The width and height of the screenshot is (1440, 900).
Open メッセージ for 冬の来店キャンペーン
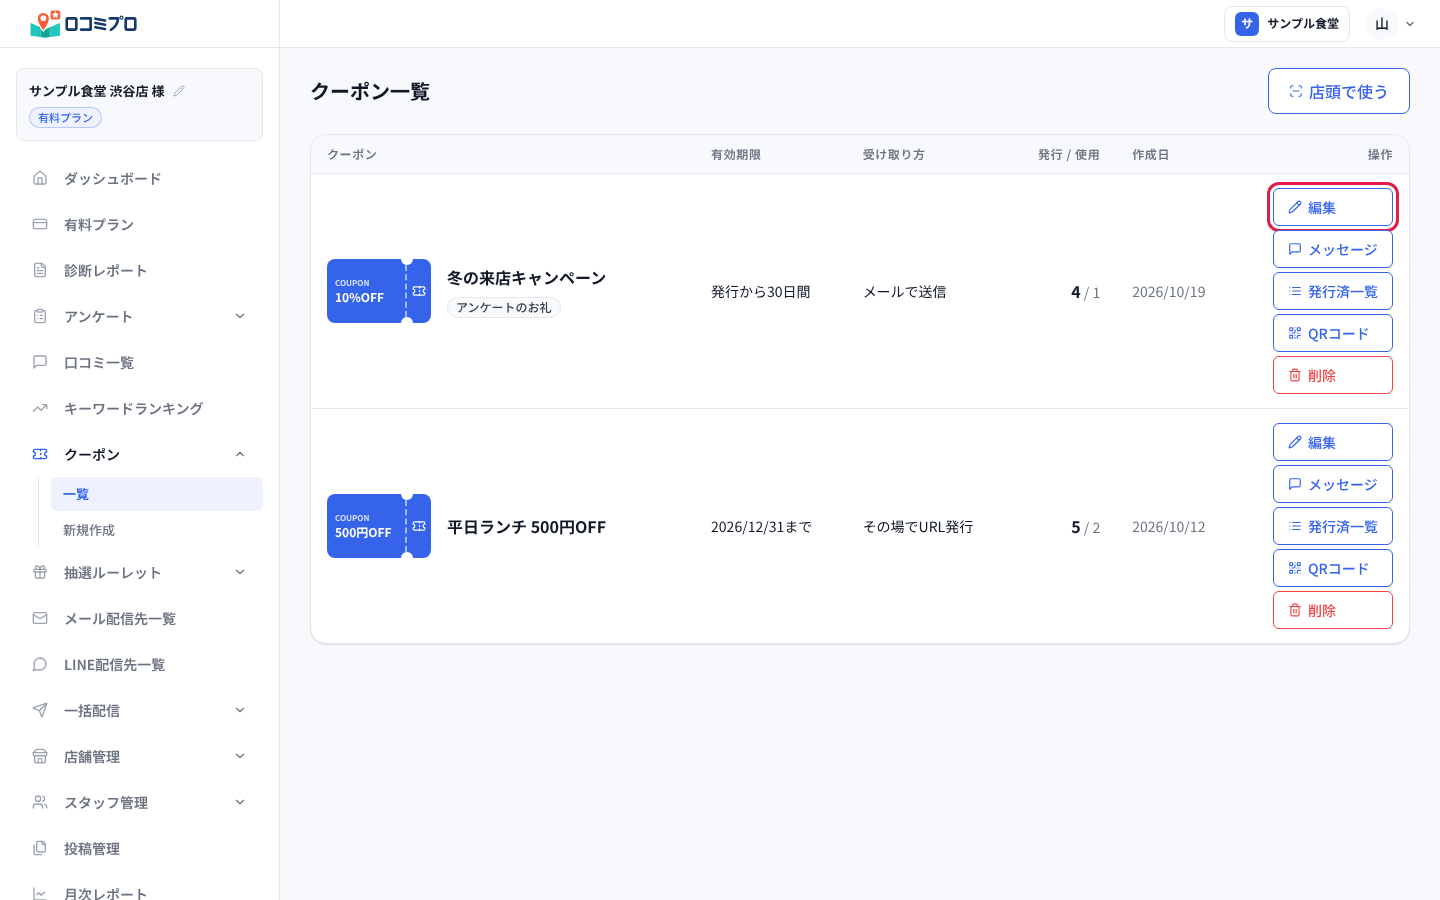[x=1333, y=249]
